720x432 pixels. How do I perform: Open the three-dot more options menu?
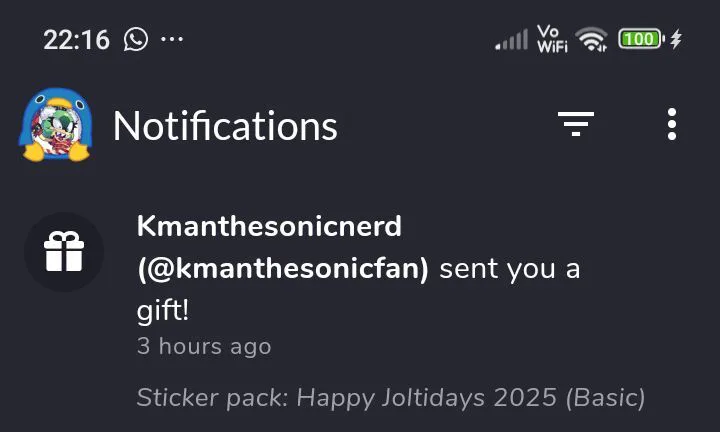tap(671, 124)
